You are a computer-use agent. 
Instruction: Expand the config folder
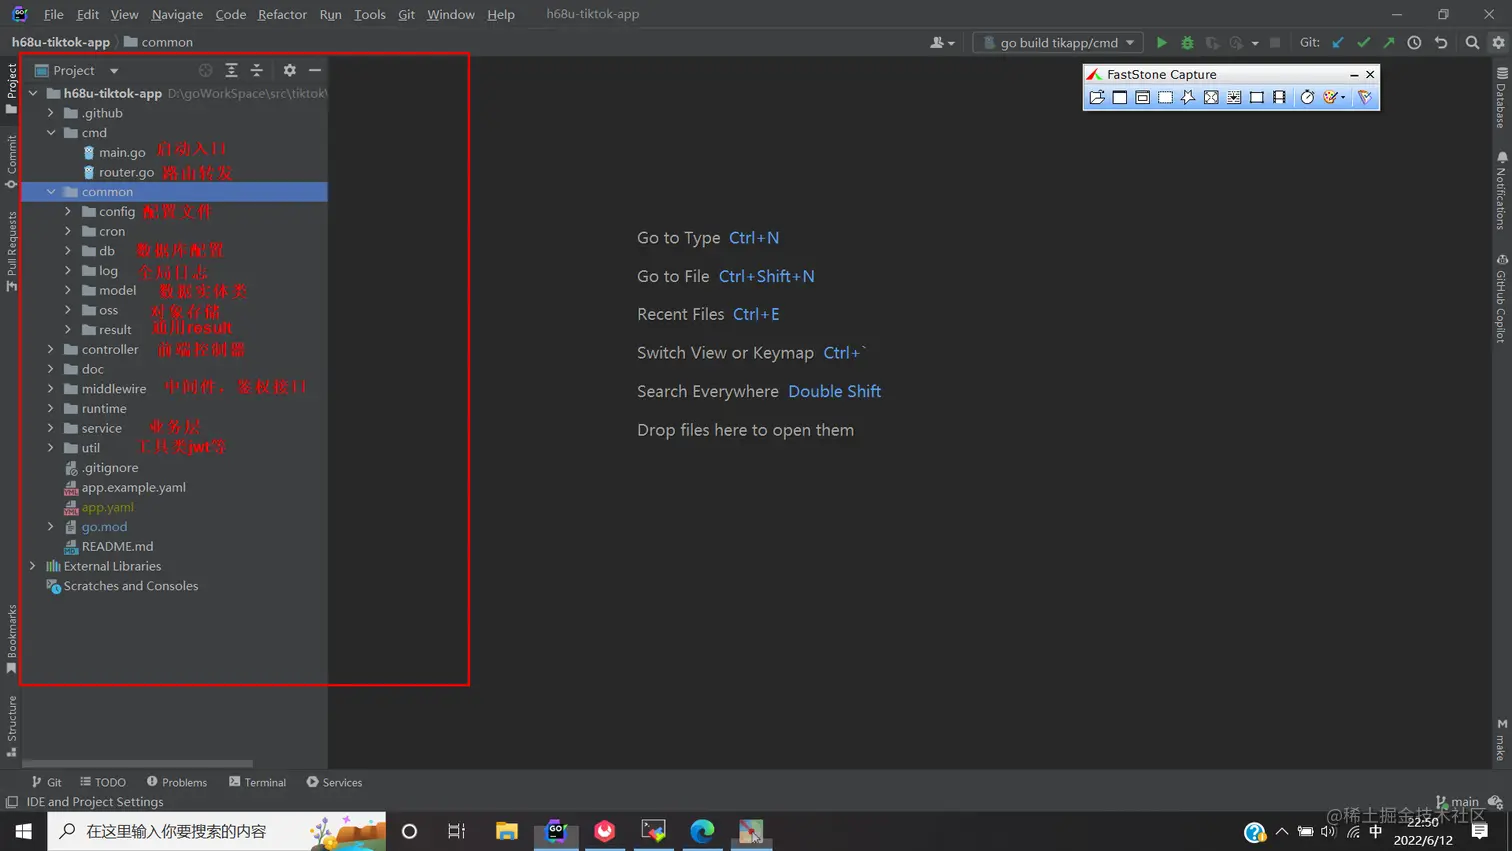pyautogui.click(x=68, y=211)
